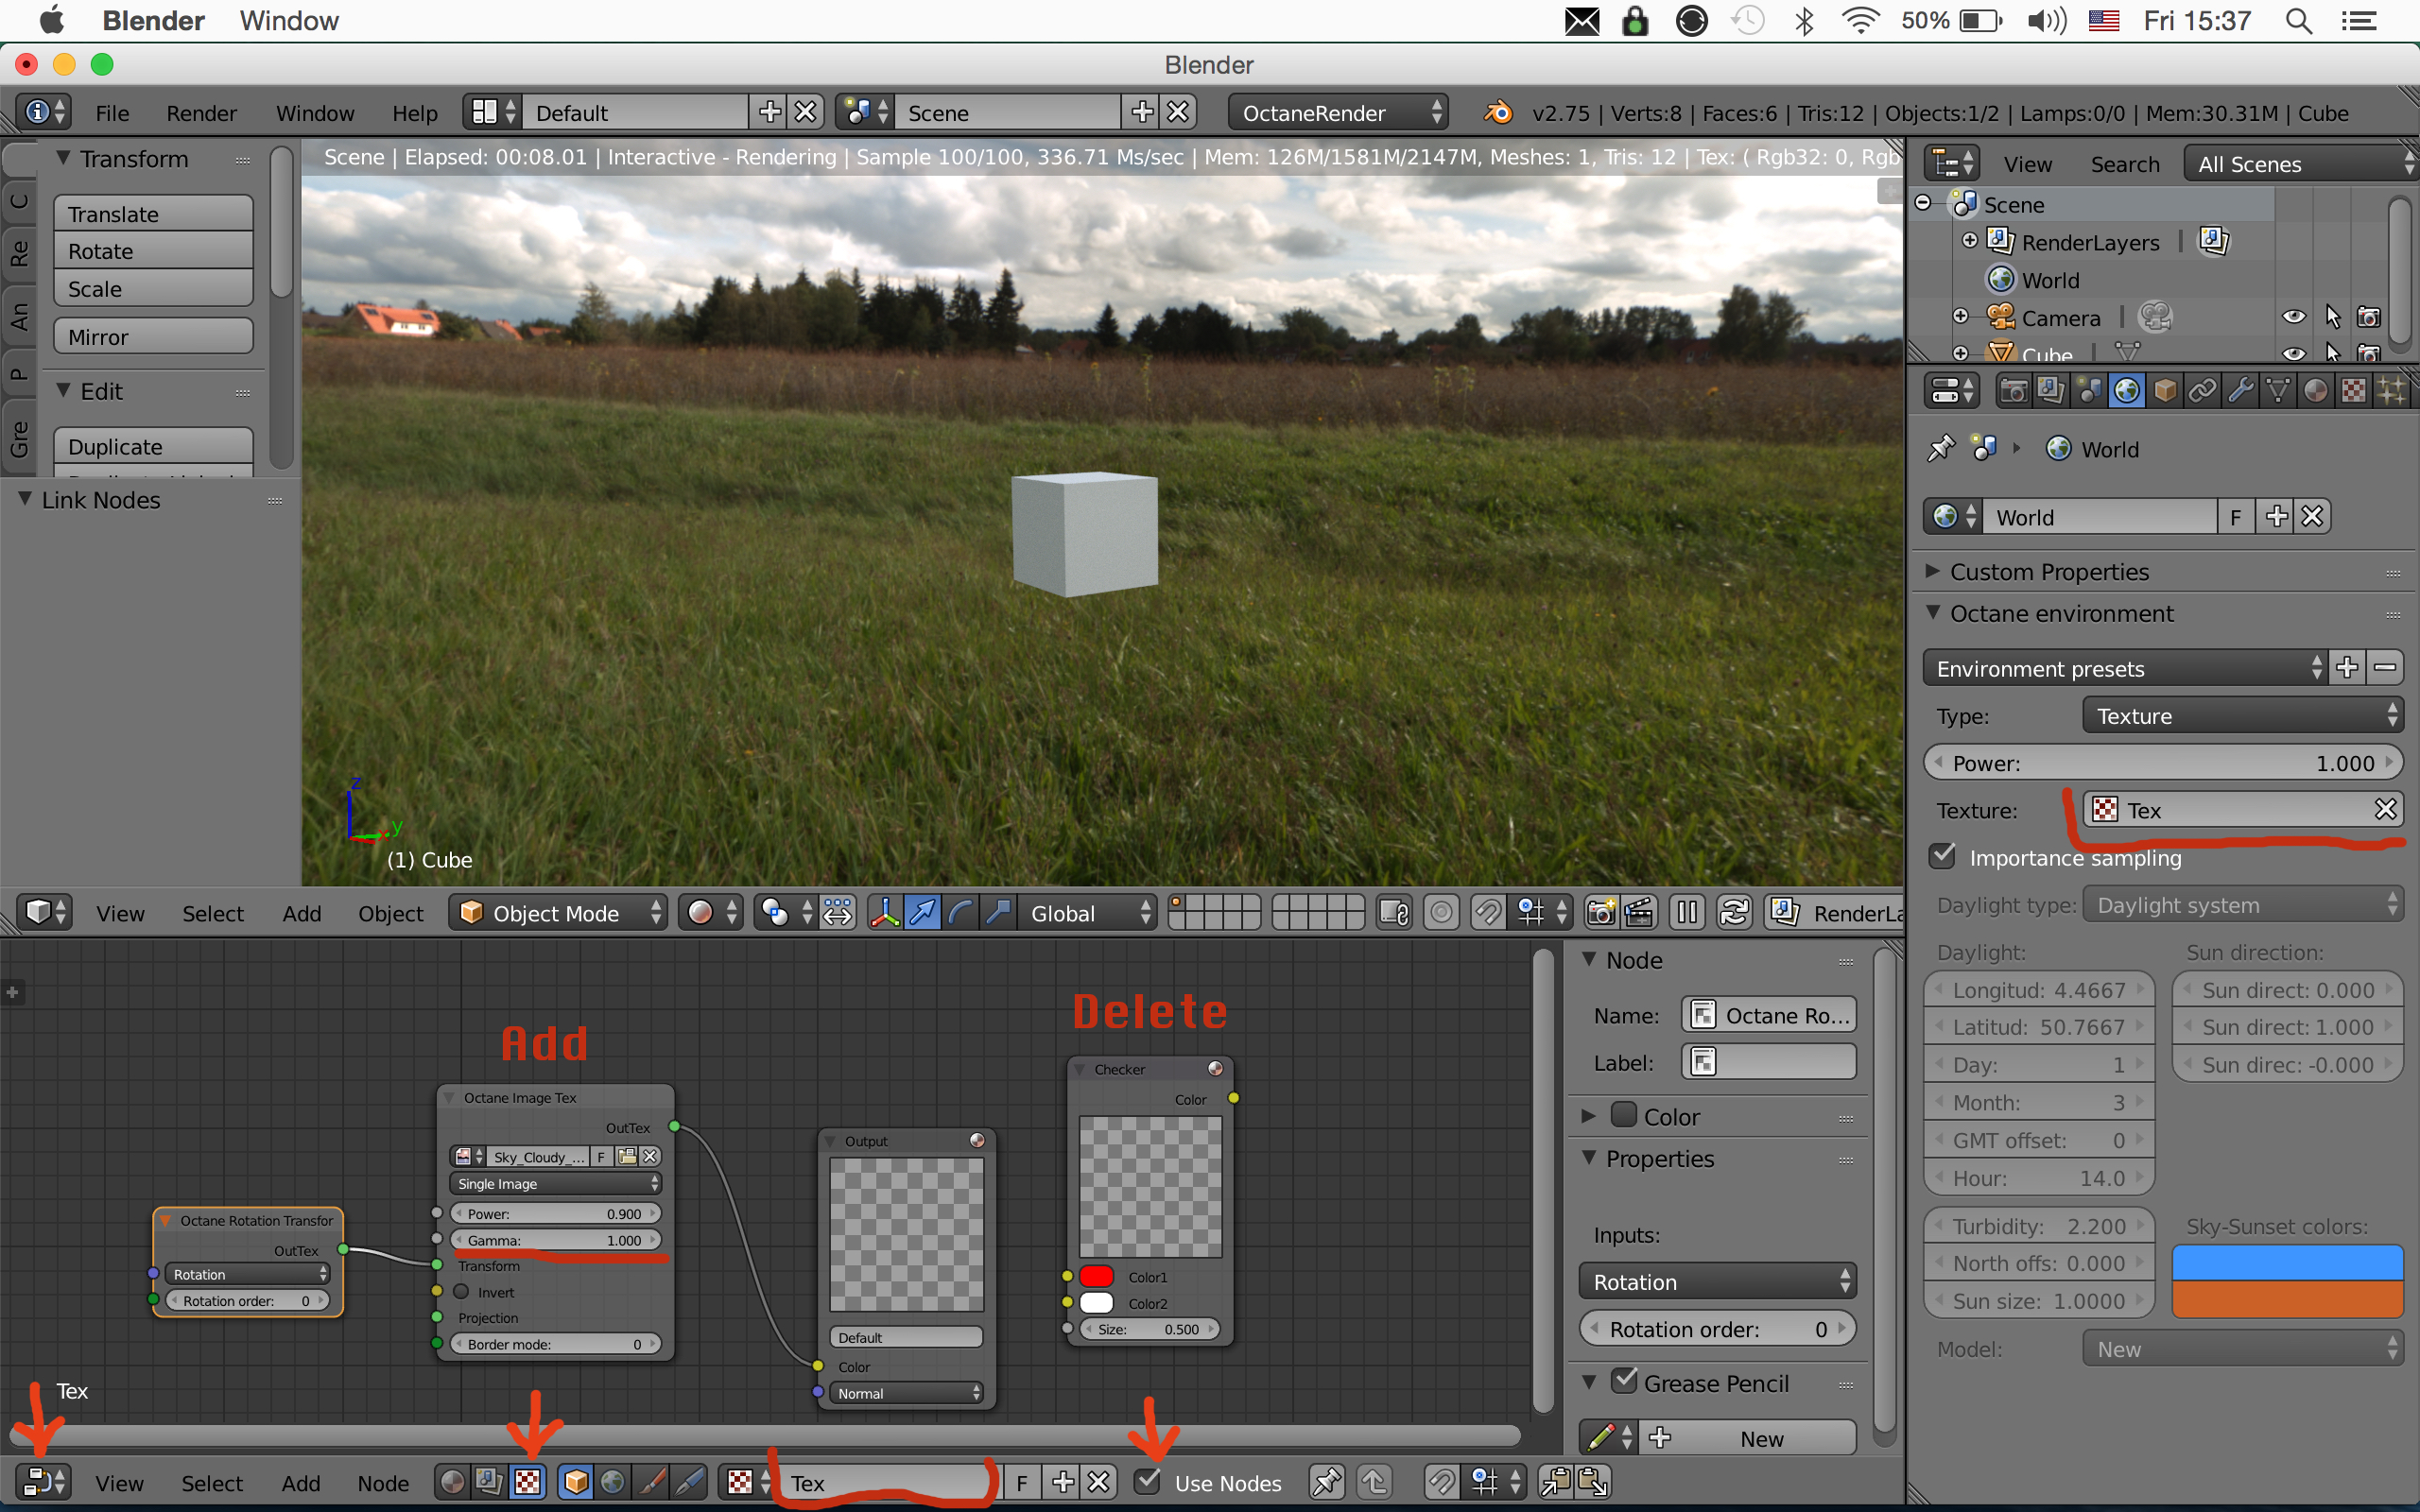Open the Node menu in node editor
Screen dimensions: 2420x1512
coord(383,1483)
